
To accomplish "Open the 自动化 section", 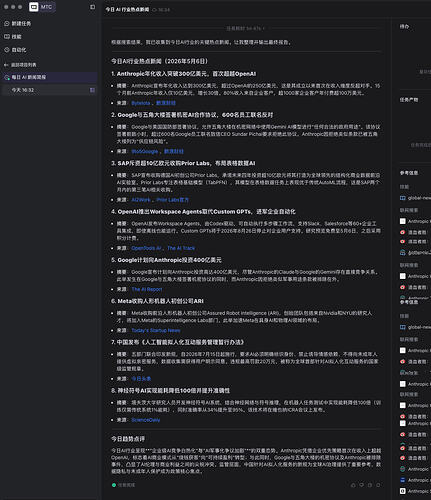I will click(15, 50).
